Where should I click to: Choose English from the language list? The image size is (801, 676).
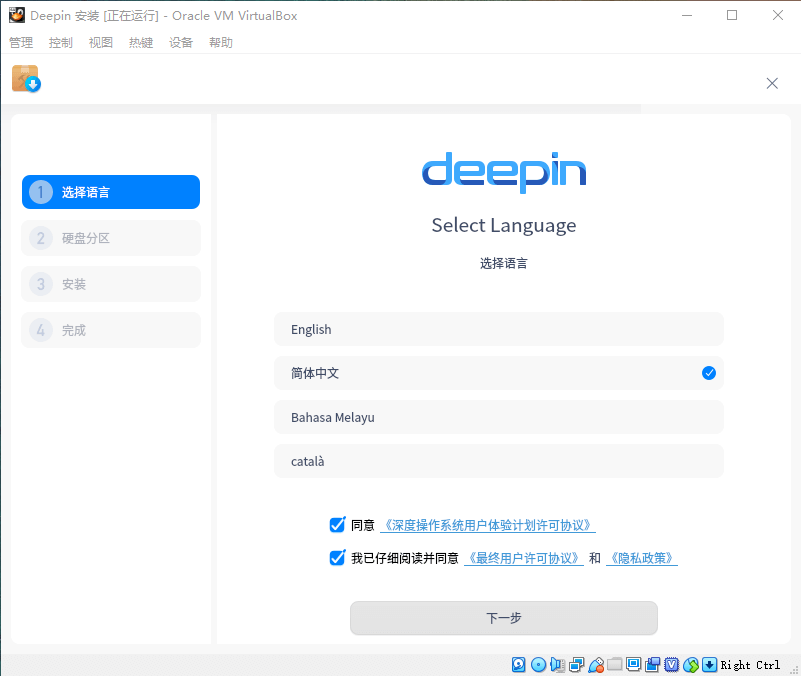coord(499,329)
